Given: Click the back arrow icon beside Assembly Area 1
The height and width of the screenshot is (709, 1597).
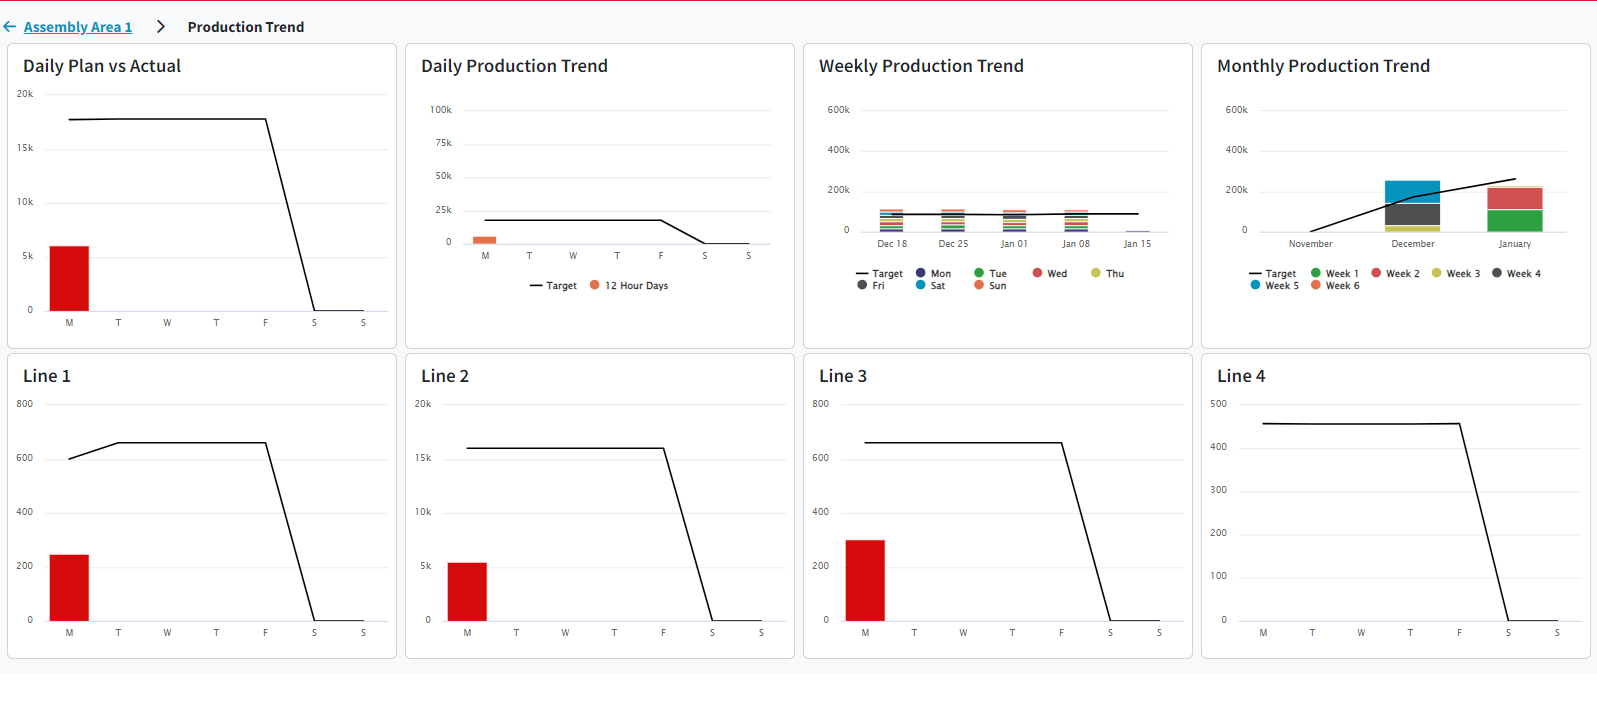Looking at the screenshot, I should (10, 27).
